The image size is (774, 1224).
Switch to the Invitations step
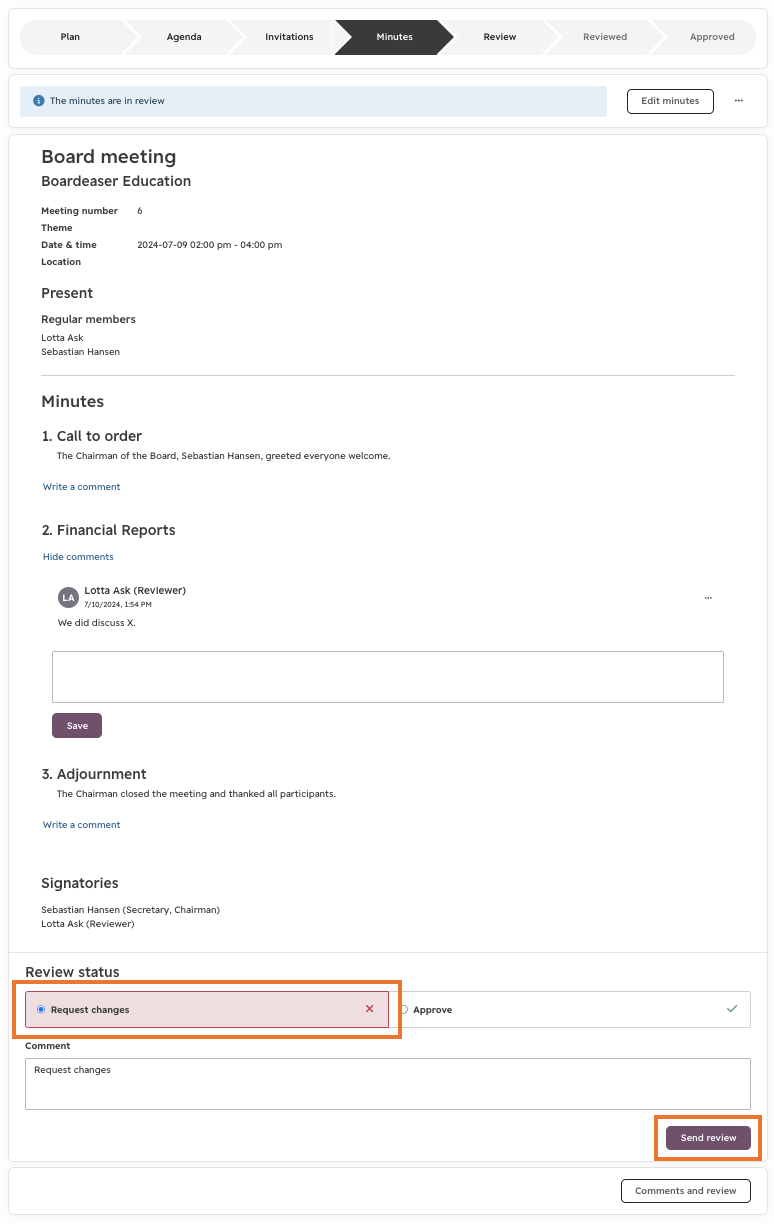(x=289, y=37)
